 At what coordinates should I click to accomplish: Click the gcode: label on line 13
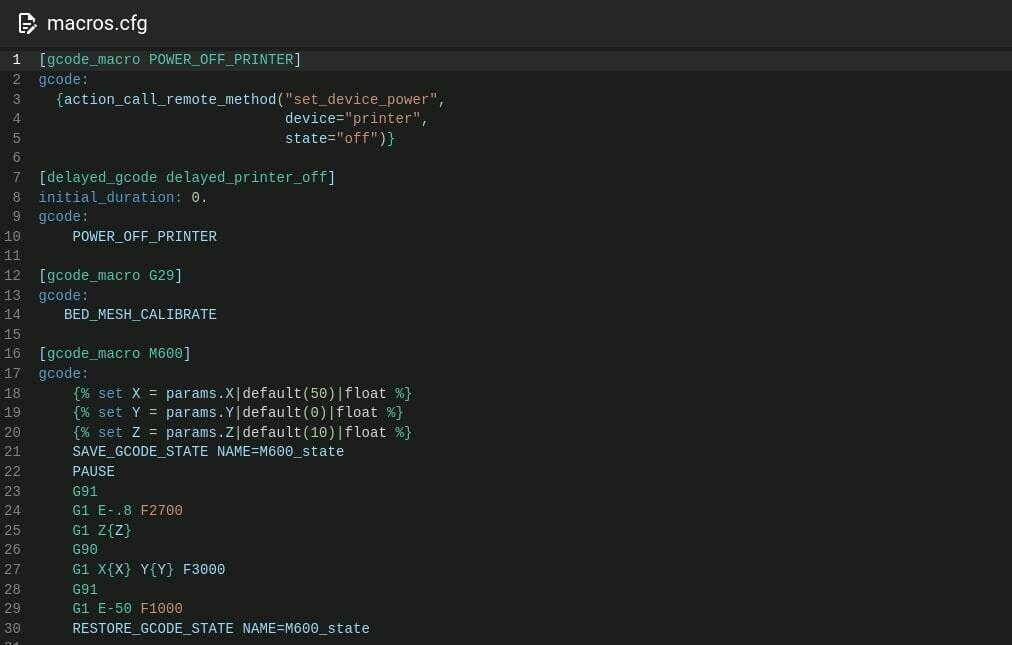pyautogui.click(x=63, y=296)
